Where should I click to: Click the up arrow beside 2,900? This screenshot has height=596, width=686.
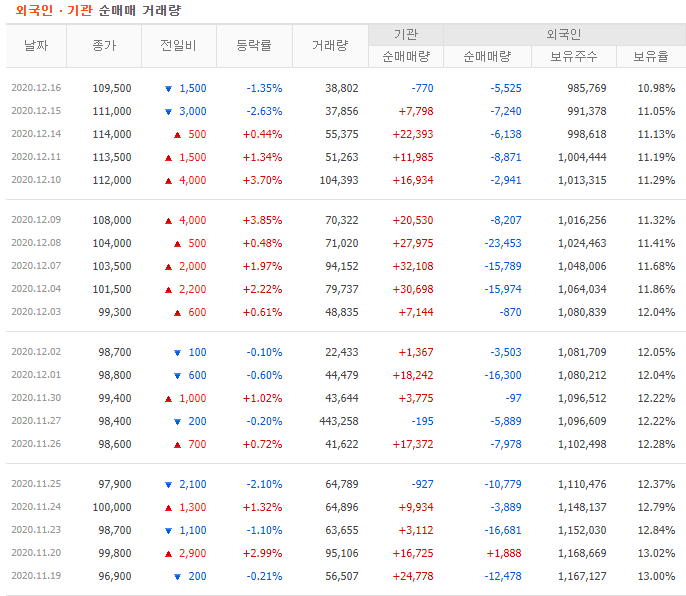click(168, 554)
